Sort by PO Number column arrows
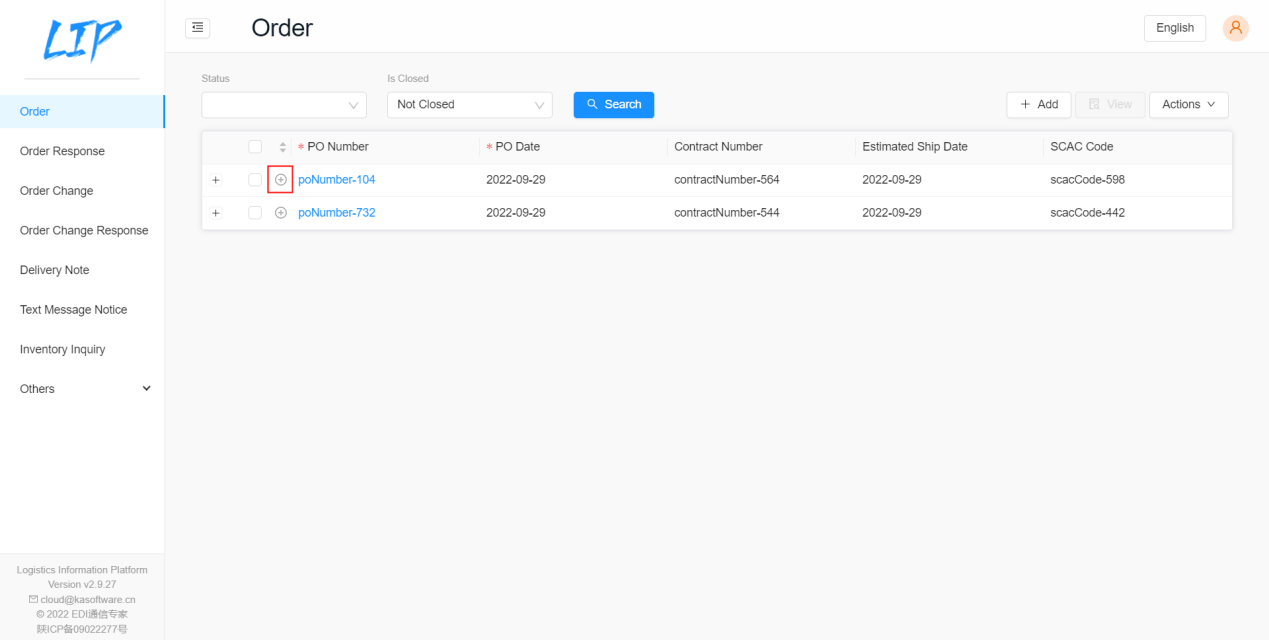The height and width of the screenshot is (640, 1269). (283, 147)
